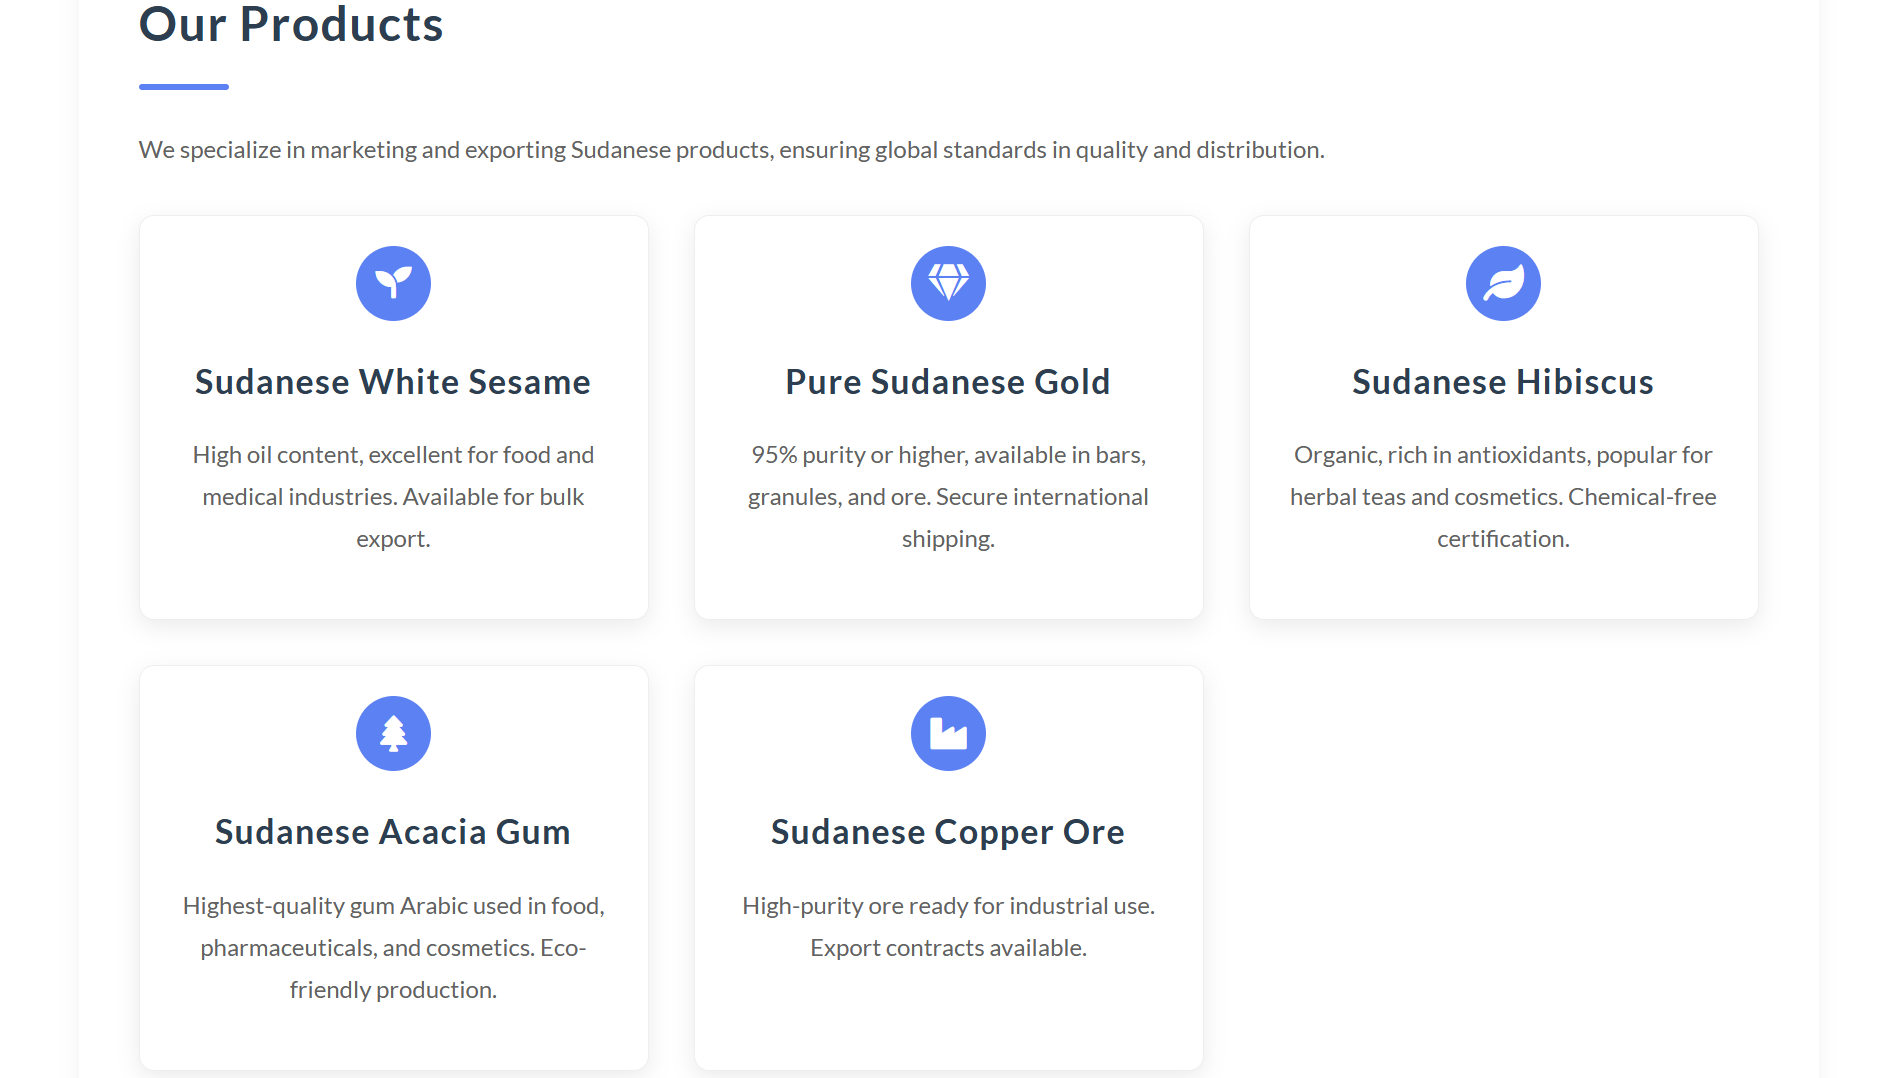Click the intro sentence about exporting Sudanese products
This screenshot has width=1890, height=1078.
(731, 150)
